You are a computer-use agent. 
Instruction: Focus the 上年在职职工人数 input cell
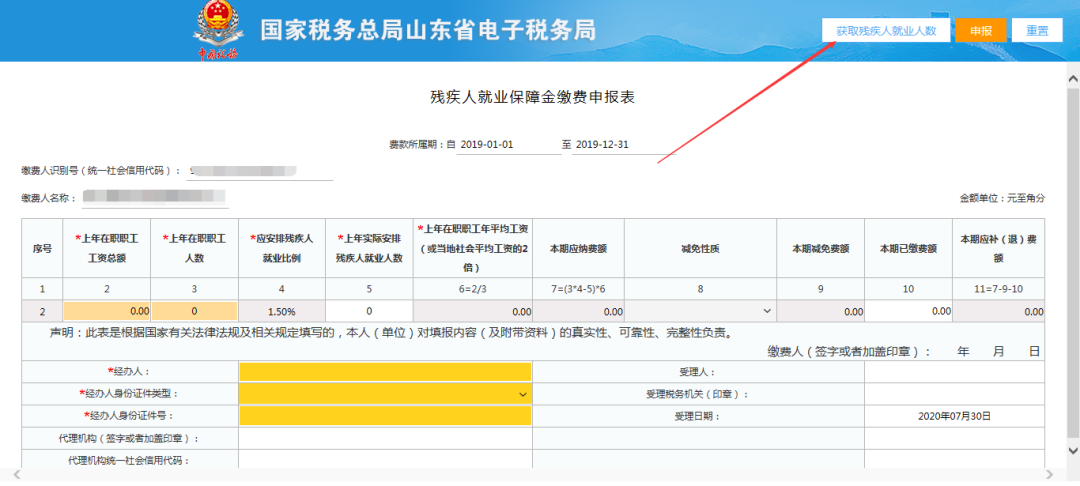(195, 311)
